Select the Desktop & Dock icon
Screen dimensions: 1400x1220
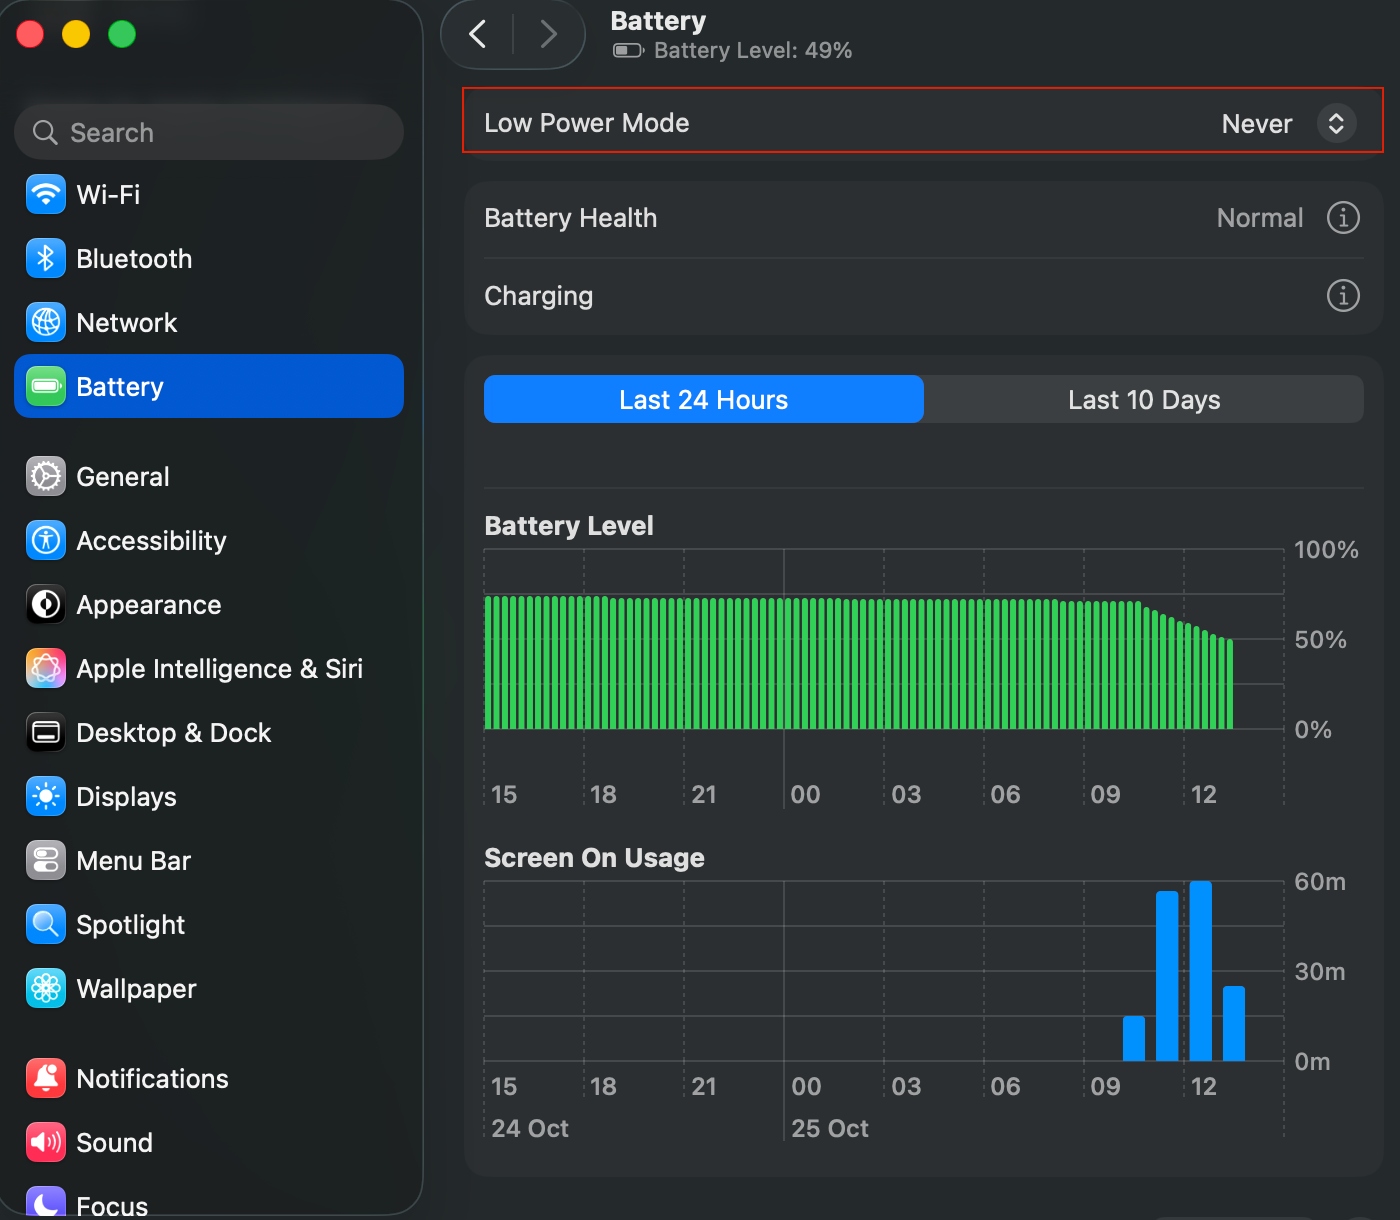[46, 732]
